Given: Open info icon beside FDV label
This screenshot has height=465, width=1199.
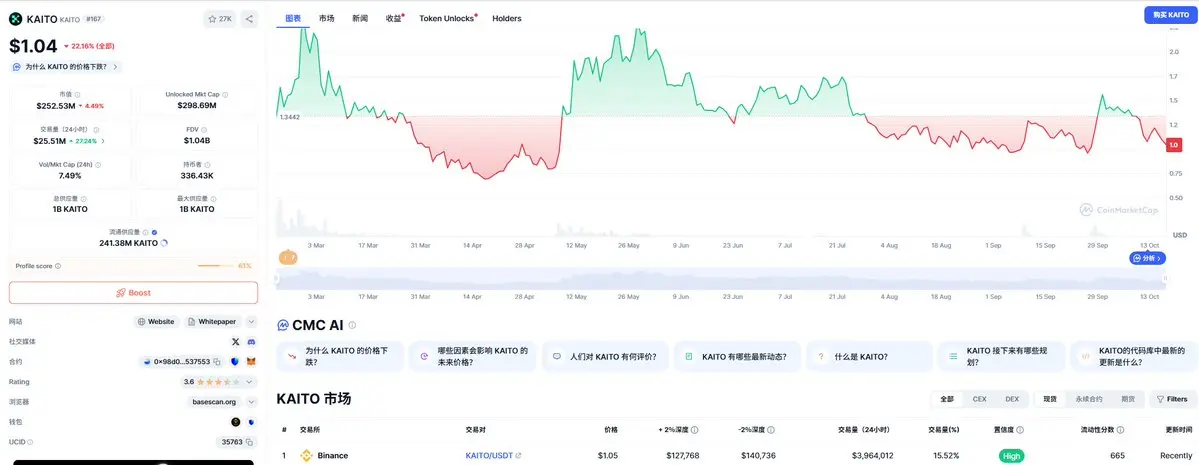Looking at the screenshot, I should click(x=204, y=130).
